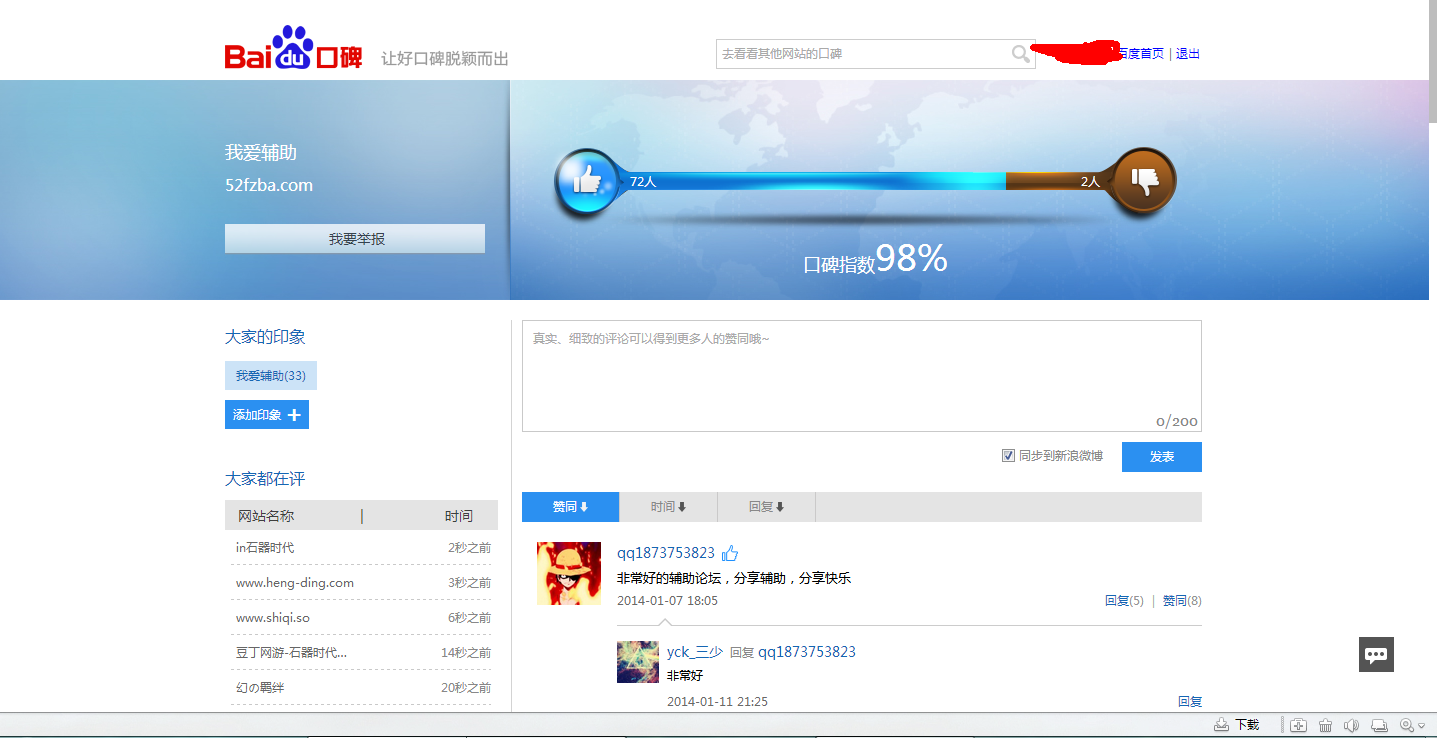The image size is (1437, 738).
Task: Open downloads from the status bar
Action: click(1236, 725)
